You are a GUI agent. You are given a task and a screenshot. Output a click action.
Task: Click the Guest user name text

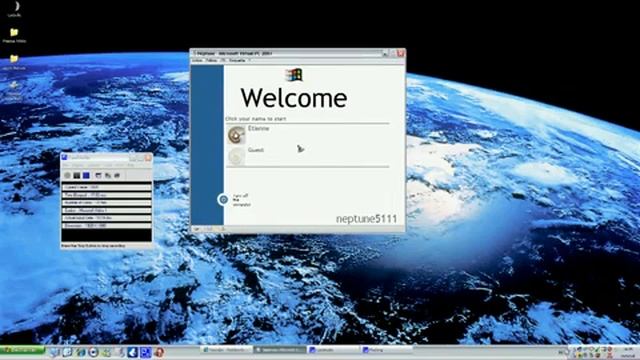click(256, 150)
